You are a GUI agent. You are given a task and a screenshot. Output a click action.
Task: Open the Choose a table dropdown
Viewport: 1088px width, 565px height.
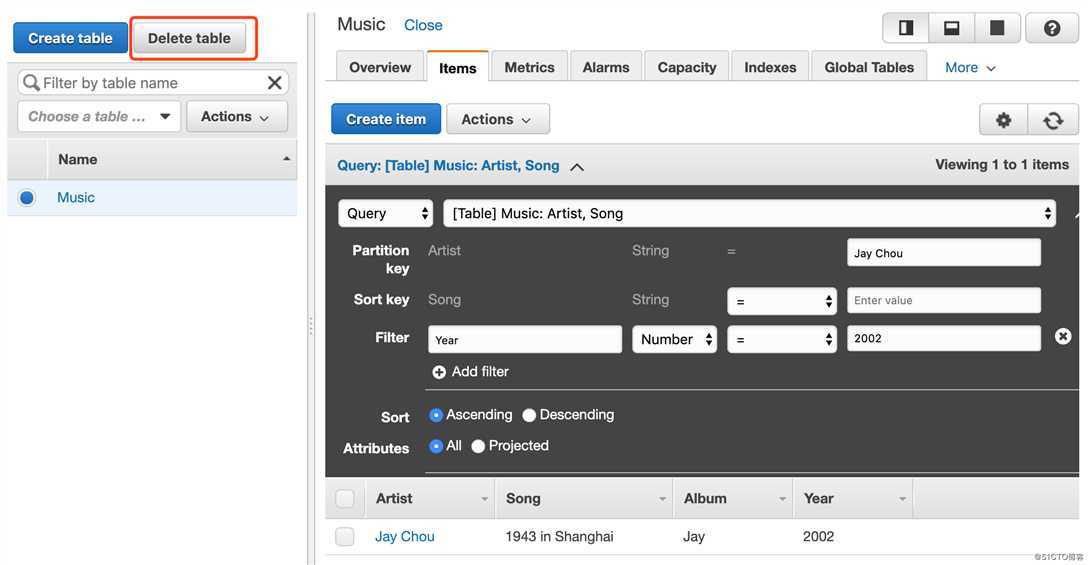click(99, 117)
